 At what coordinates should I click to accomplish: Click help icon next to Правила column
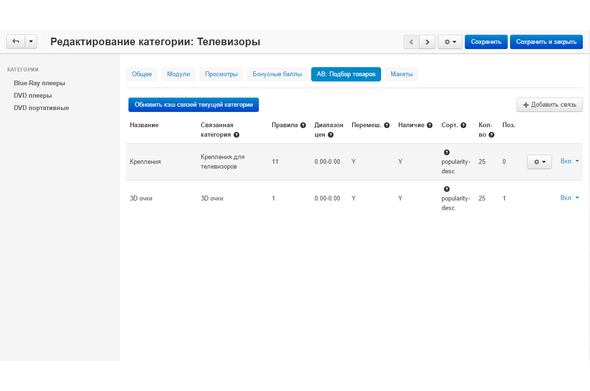pos(303,125)
